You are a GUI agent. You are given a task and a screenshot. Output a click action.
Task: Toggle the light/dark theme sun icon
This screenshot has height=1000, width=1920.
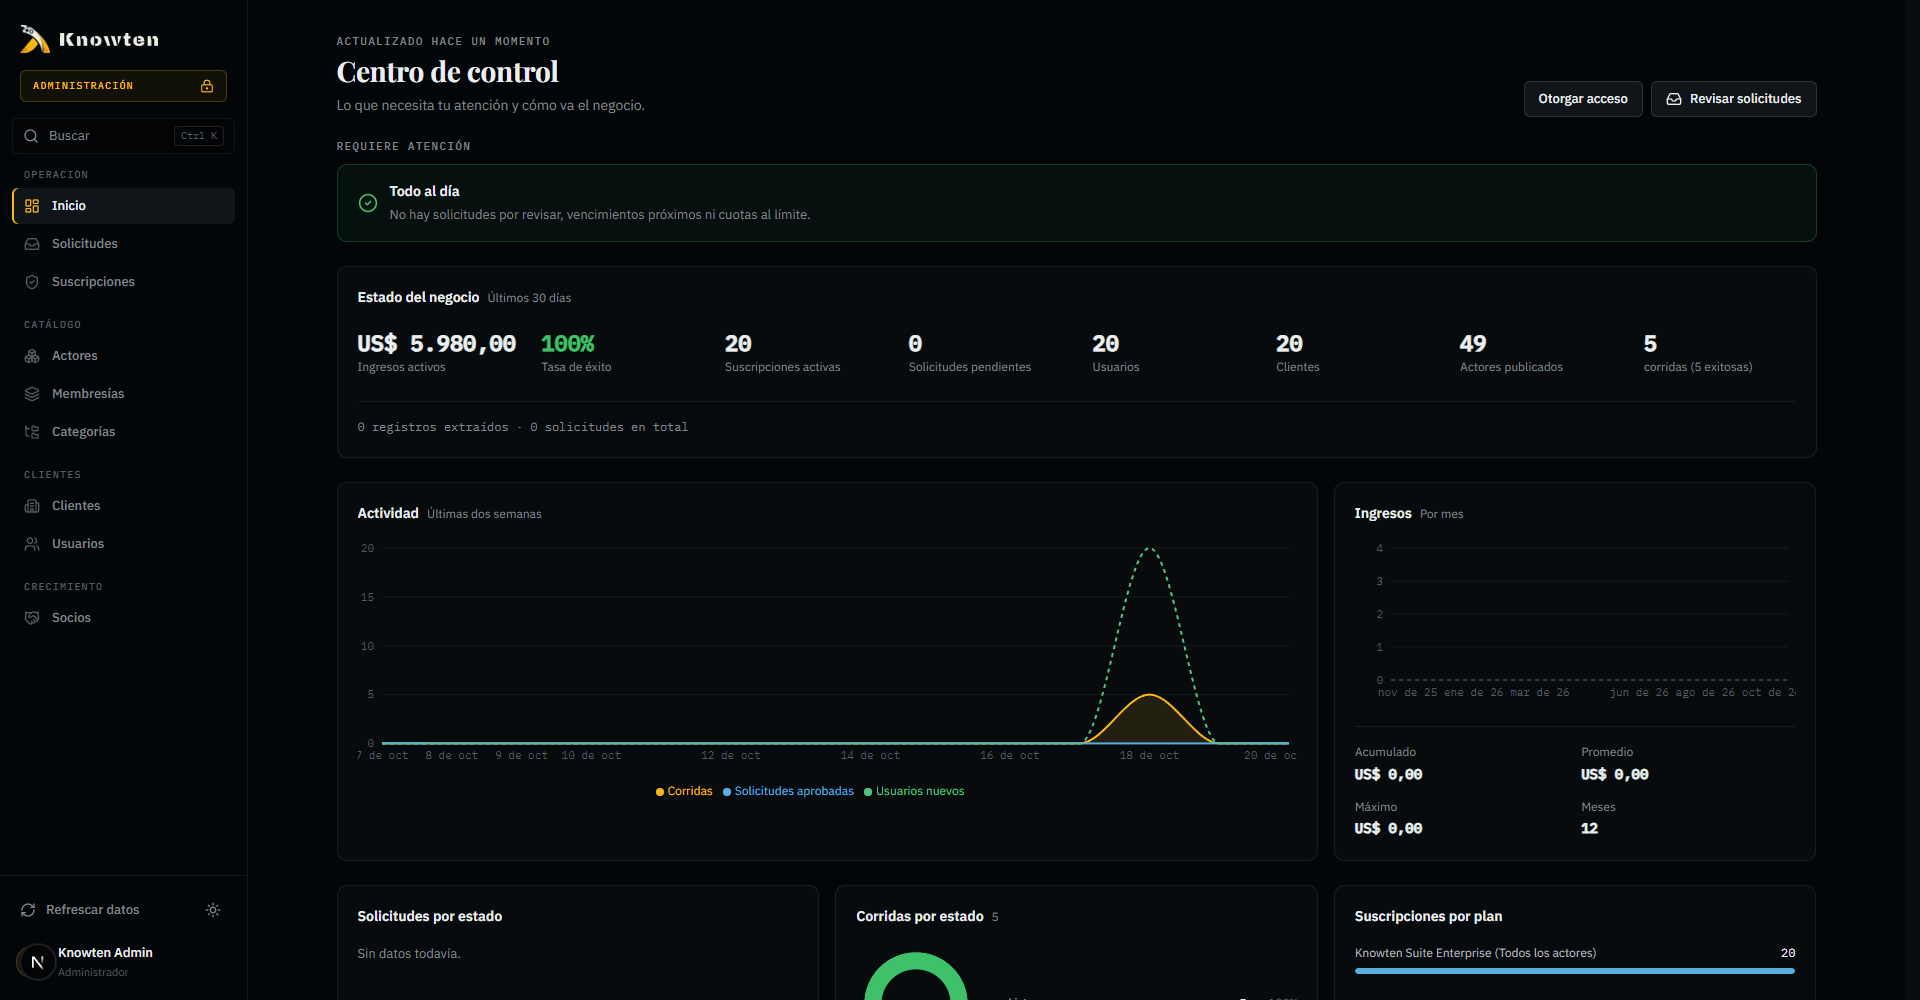[x=213, y=910]
